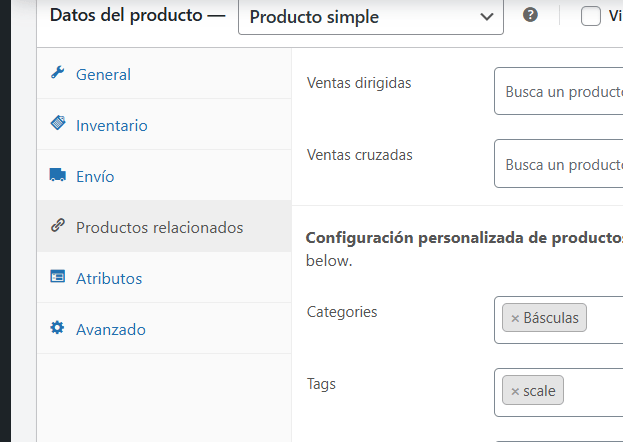Image resolution: width=623 pixels, height=442 pixels.
Task: Switch to the Inventario tab
Action: pos(111,125)
